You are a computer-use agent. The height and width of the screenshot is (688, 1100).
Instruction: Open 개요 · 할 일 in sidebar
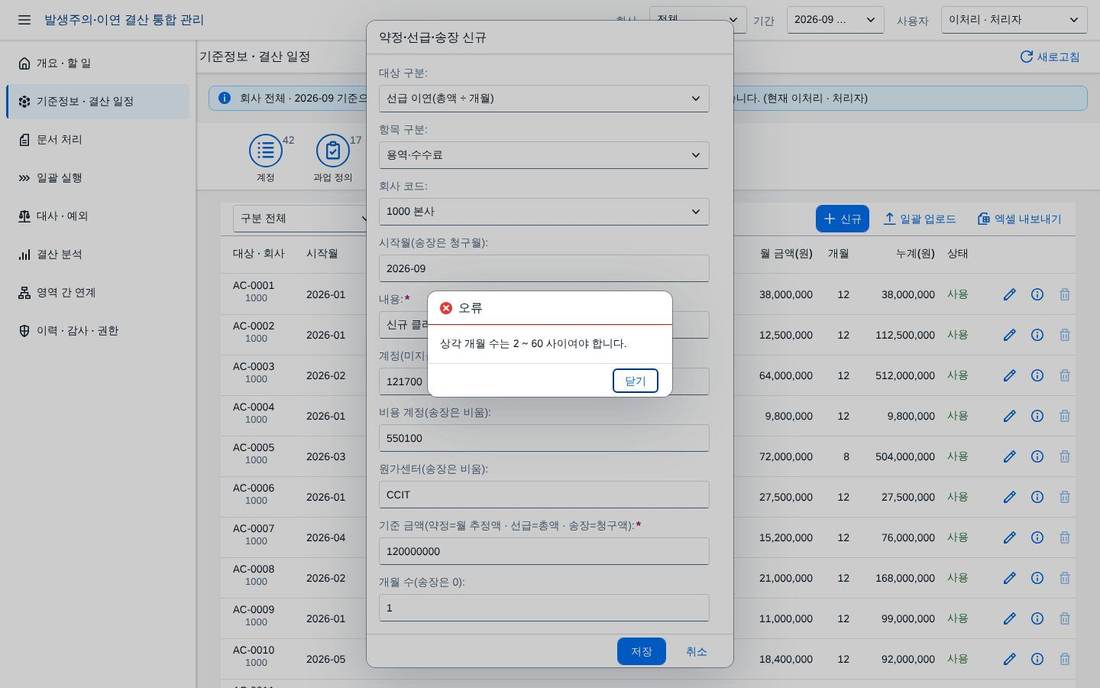pyautogui.click(x=98, y=63)
